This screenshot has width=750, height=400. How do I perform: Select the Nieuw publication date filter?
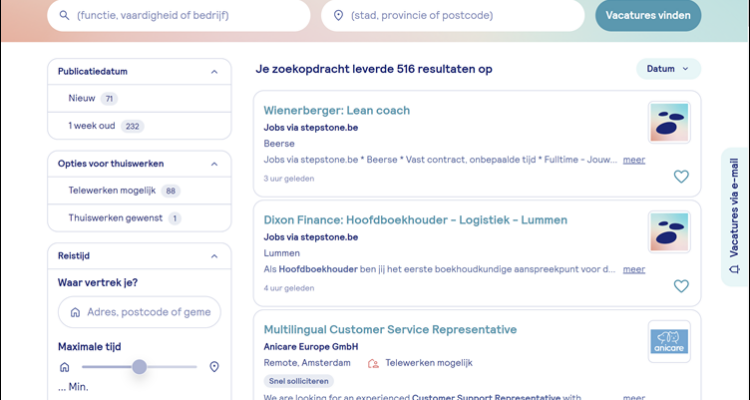(x=81, y=99)
